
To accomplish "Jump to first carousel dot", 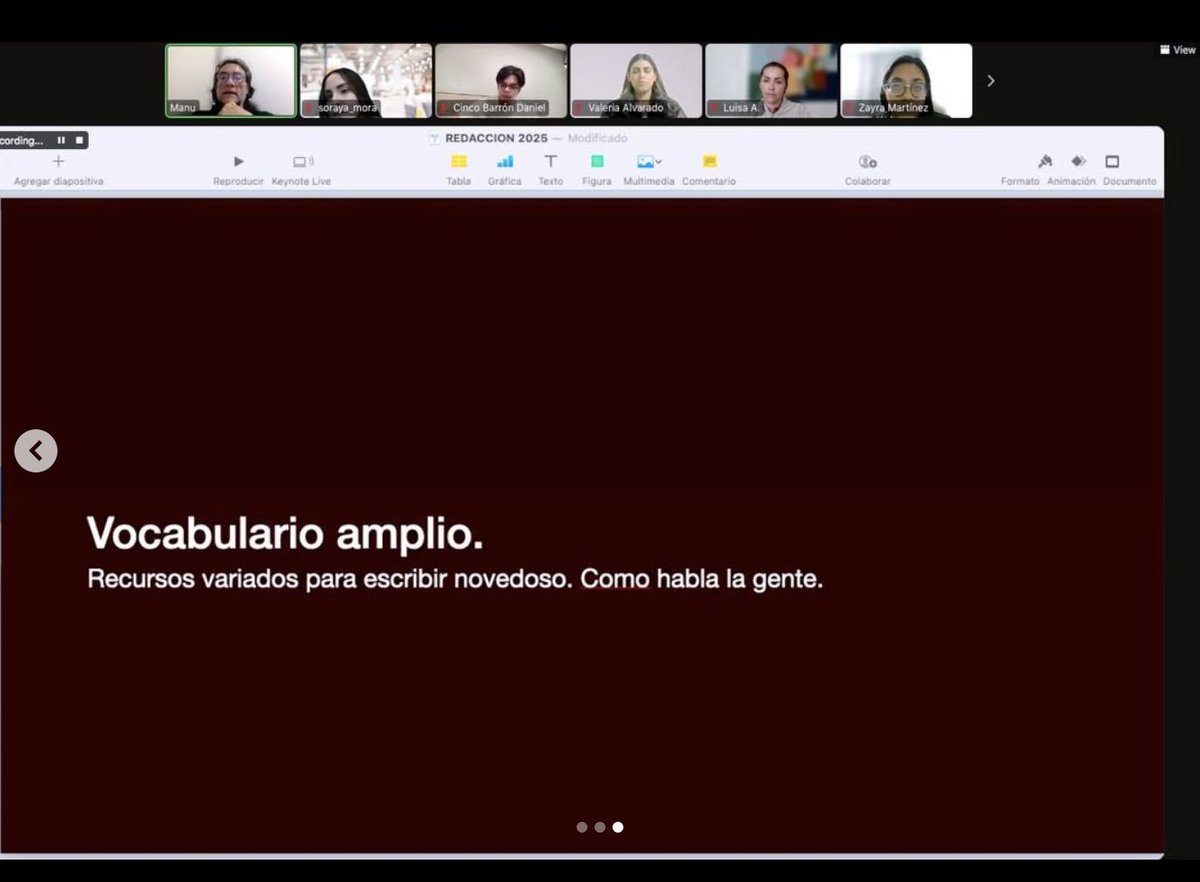I will 582,827.
